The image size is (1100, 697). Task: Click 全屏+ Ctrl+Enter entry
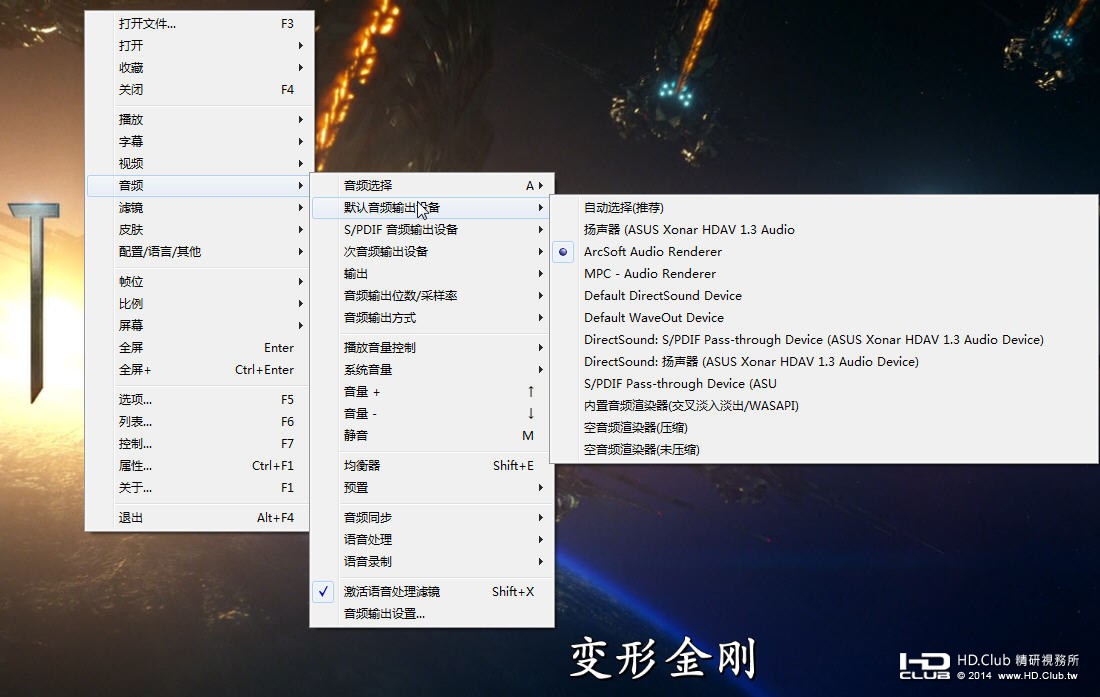(199, 370)
